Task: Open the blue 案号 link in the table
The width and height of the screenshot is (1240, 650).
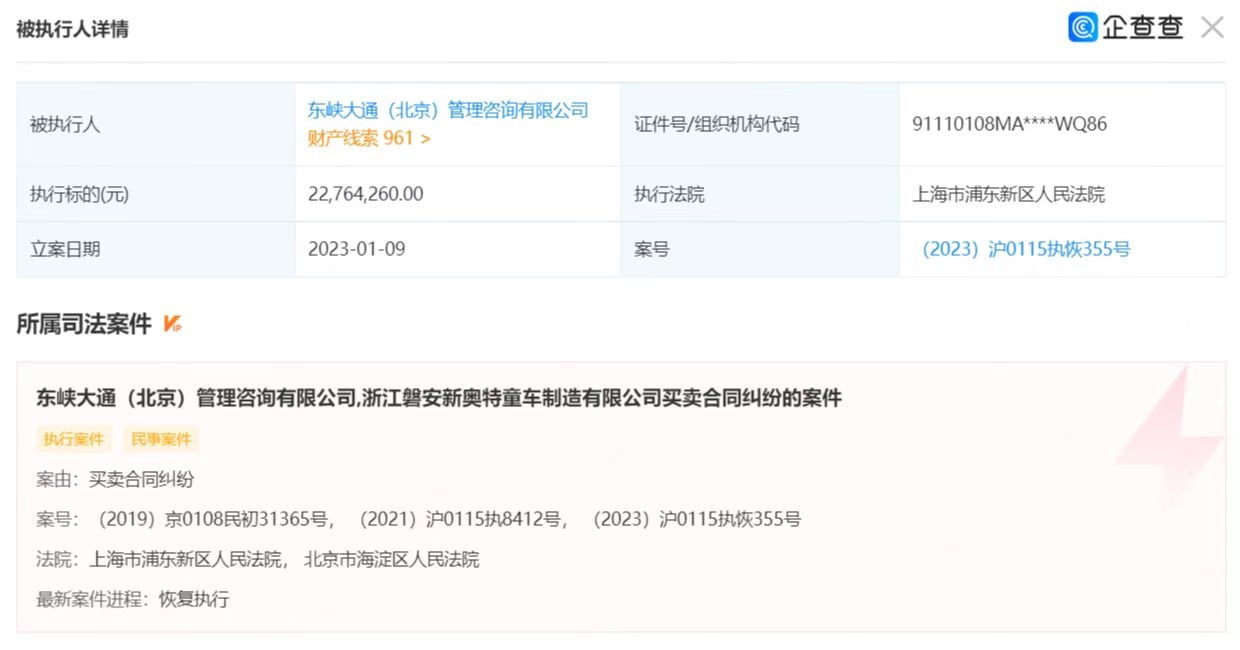Action: click(1026, 249)
